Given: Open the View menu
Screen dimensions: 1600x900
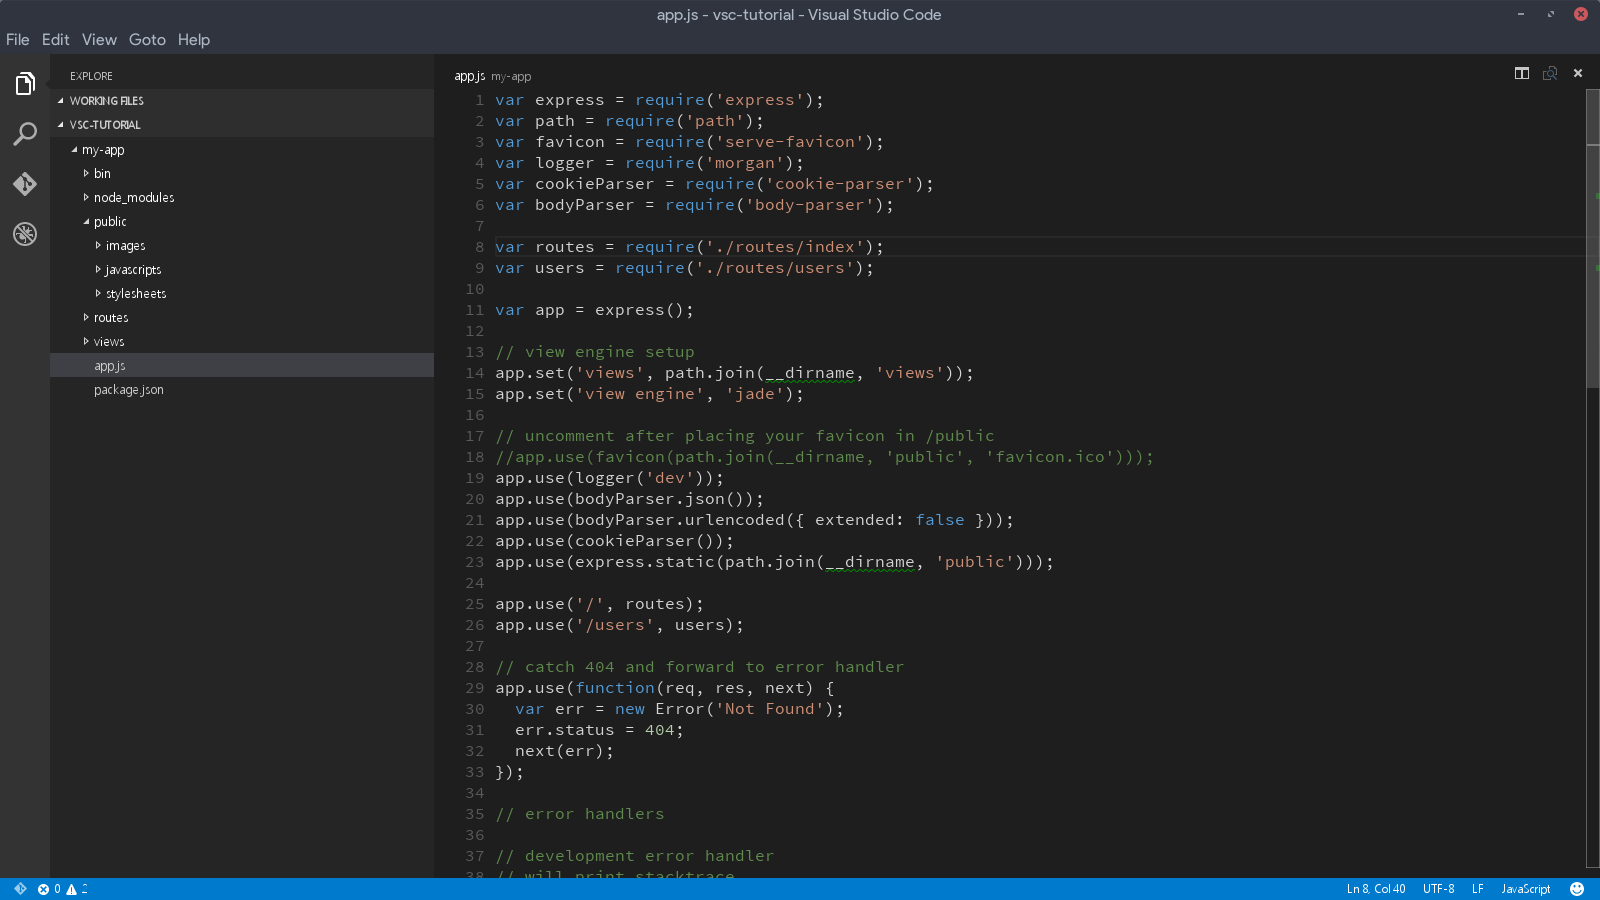Looking at the screenshot, I should (99, 40).
